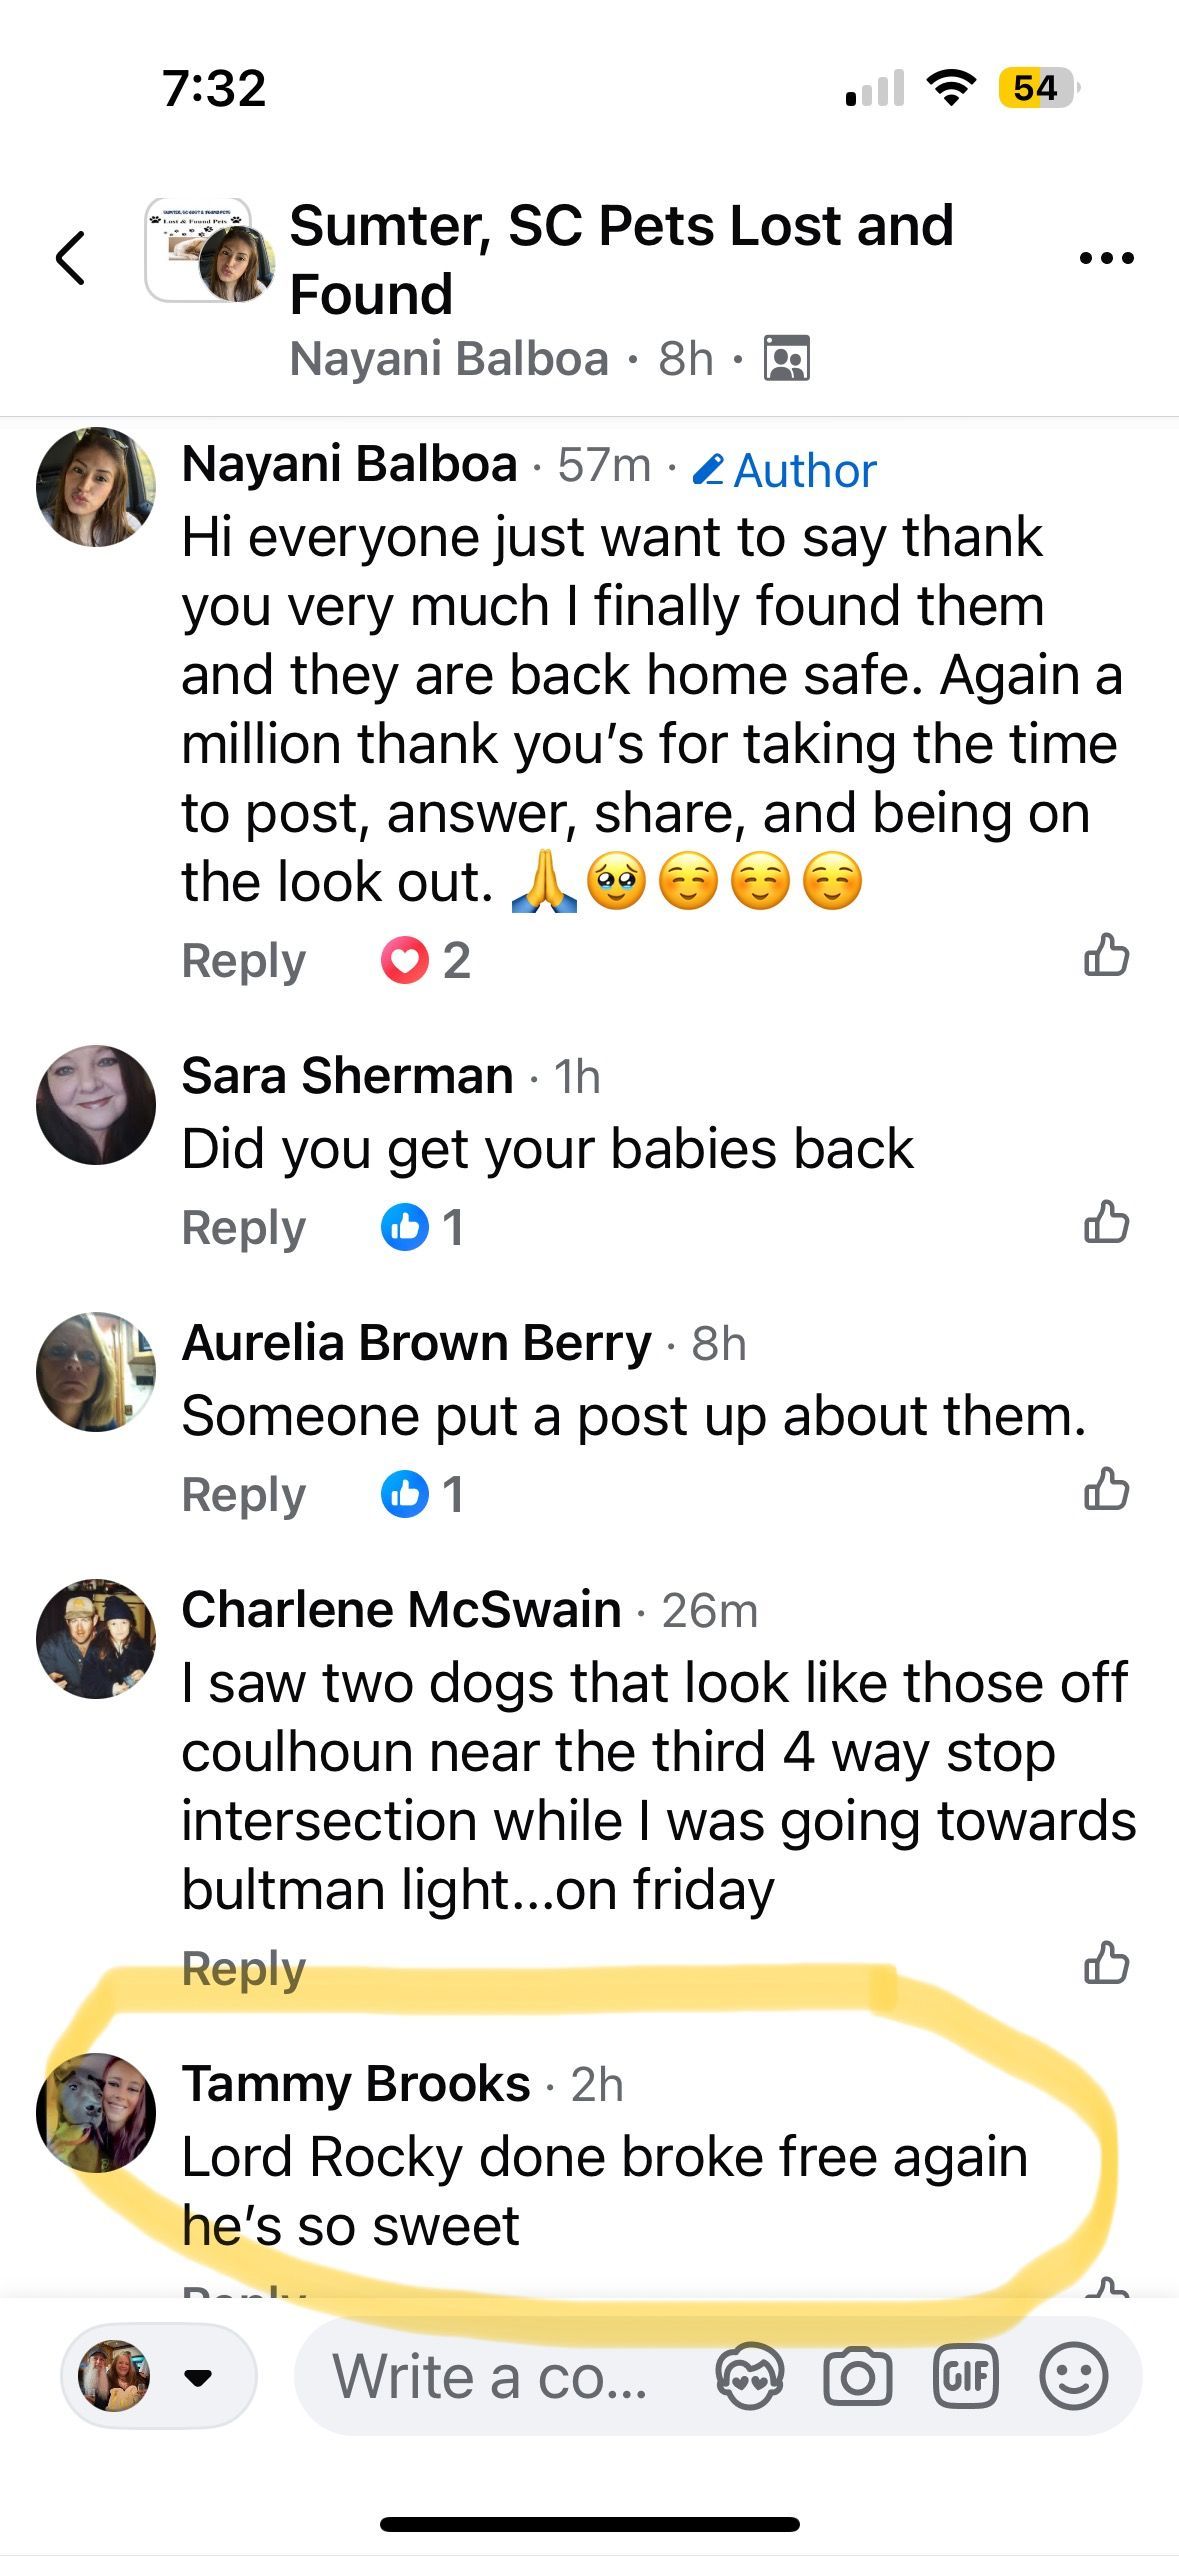This screenshot has height=2556, width=1179.
Task: Tap the Write a comment field
Action: [490, 2376]
